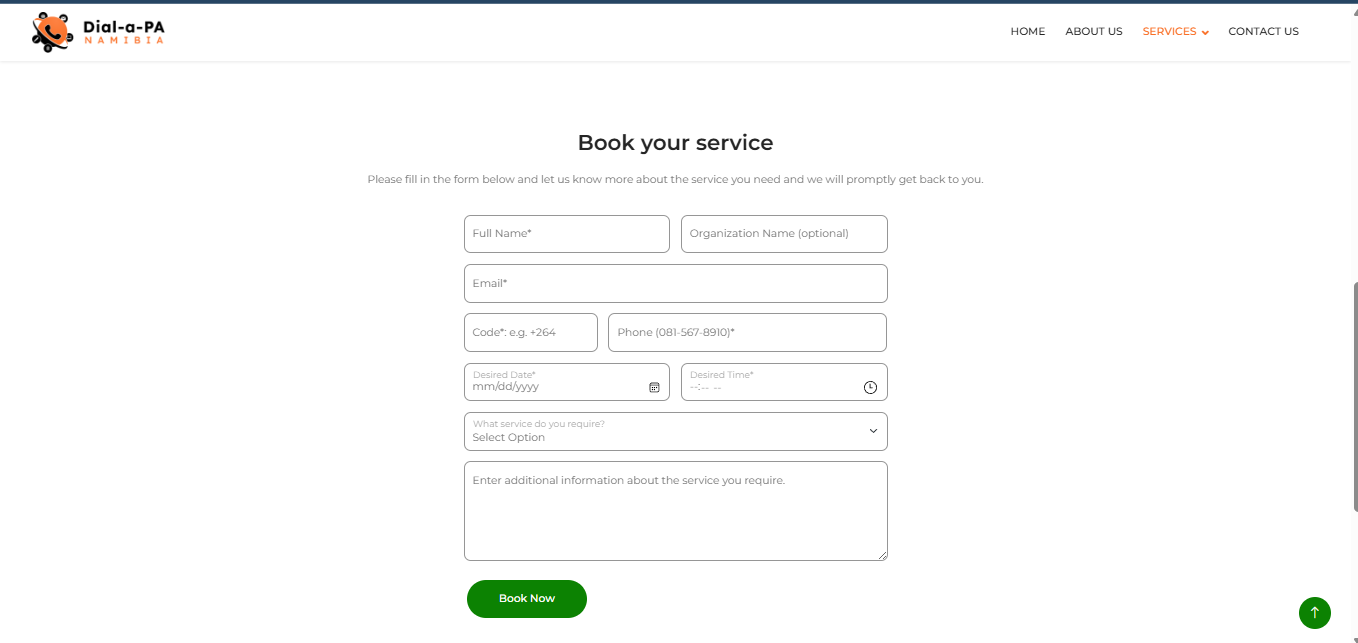Screen dimensions: 1358x643
Task: Click the Dial-a-PA Namibia logo
Action: pyautogui.click(x=97, y=32)
